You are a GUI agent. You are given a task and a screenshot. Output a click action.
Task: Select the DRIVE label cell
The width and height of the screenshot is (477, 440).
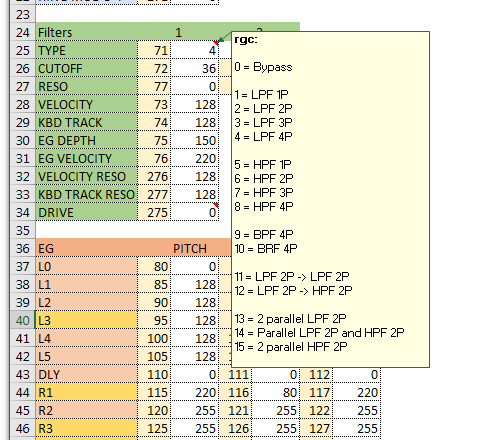[86, 213]
